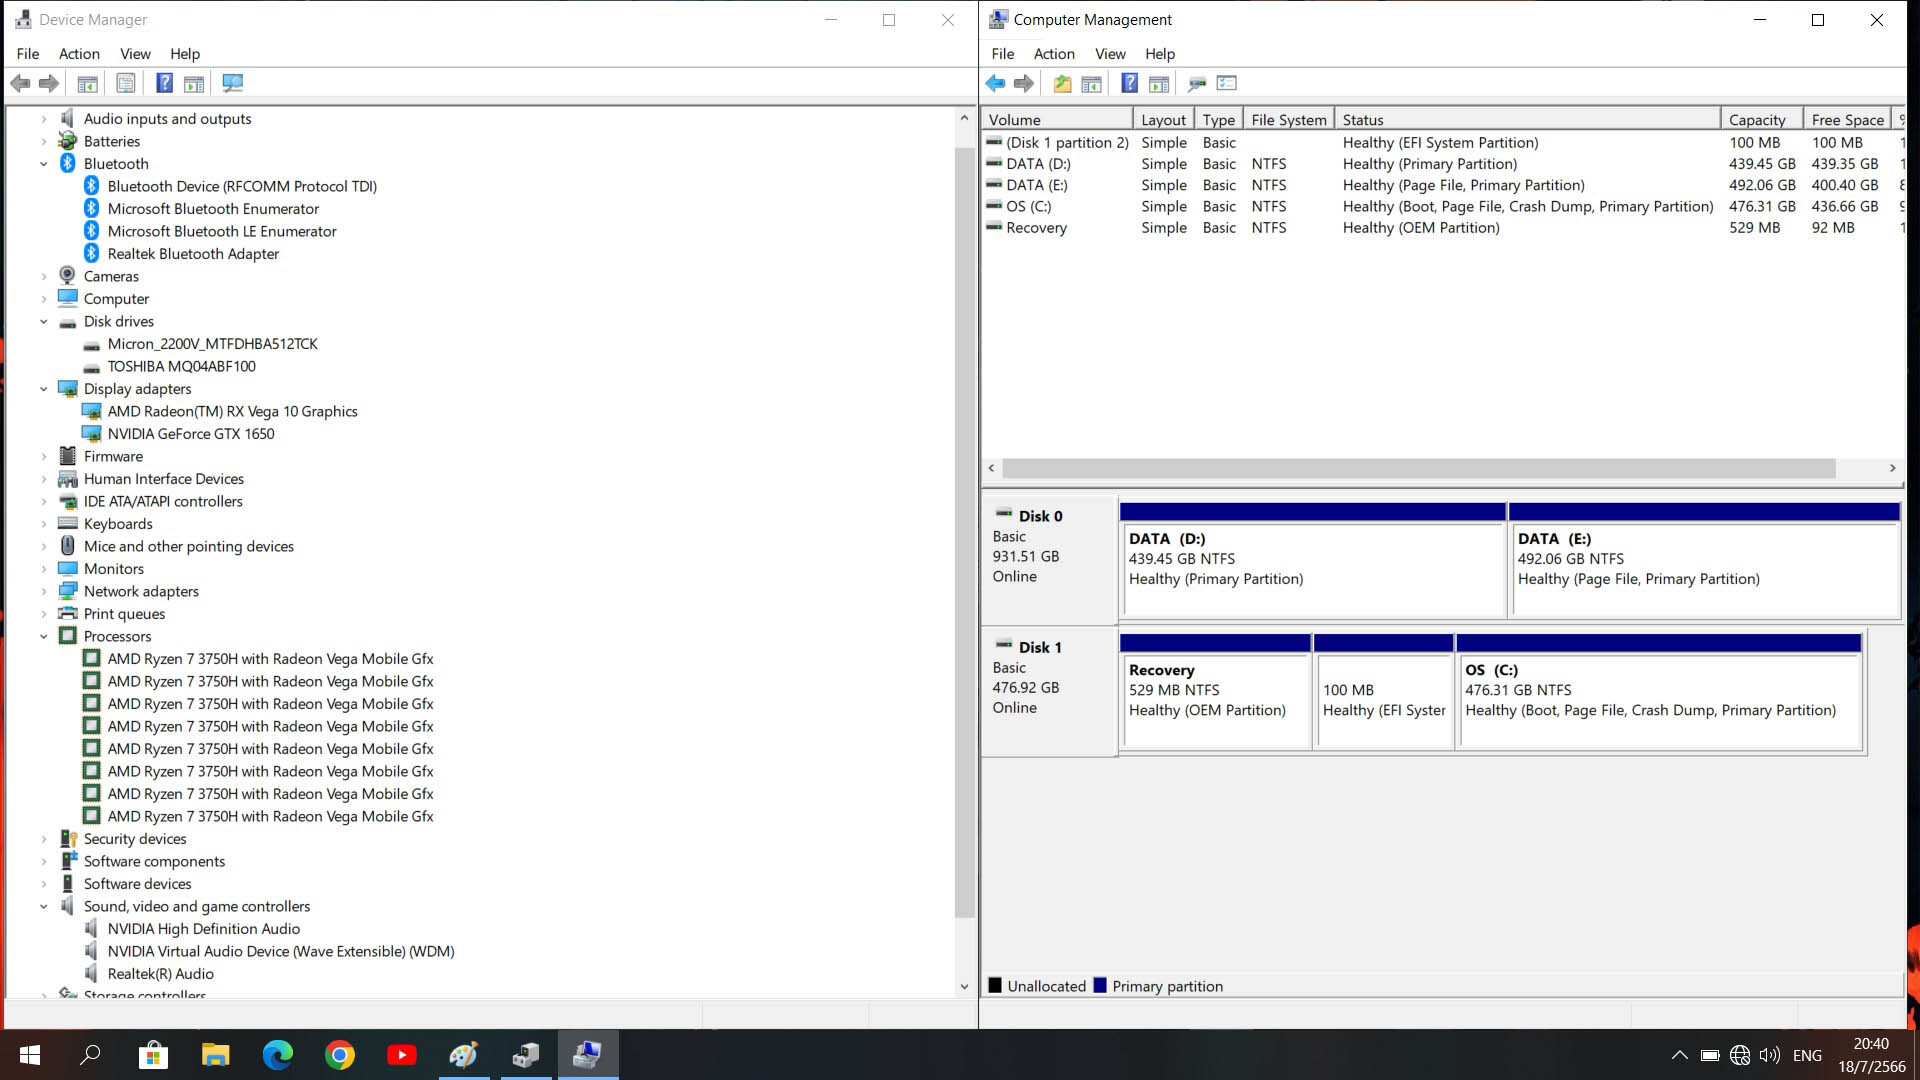Click volume icon in system tray

point(1769,1055)
